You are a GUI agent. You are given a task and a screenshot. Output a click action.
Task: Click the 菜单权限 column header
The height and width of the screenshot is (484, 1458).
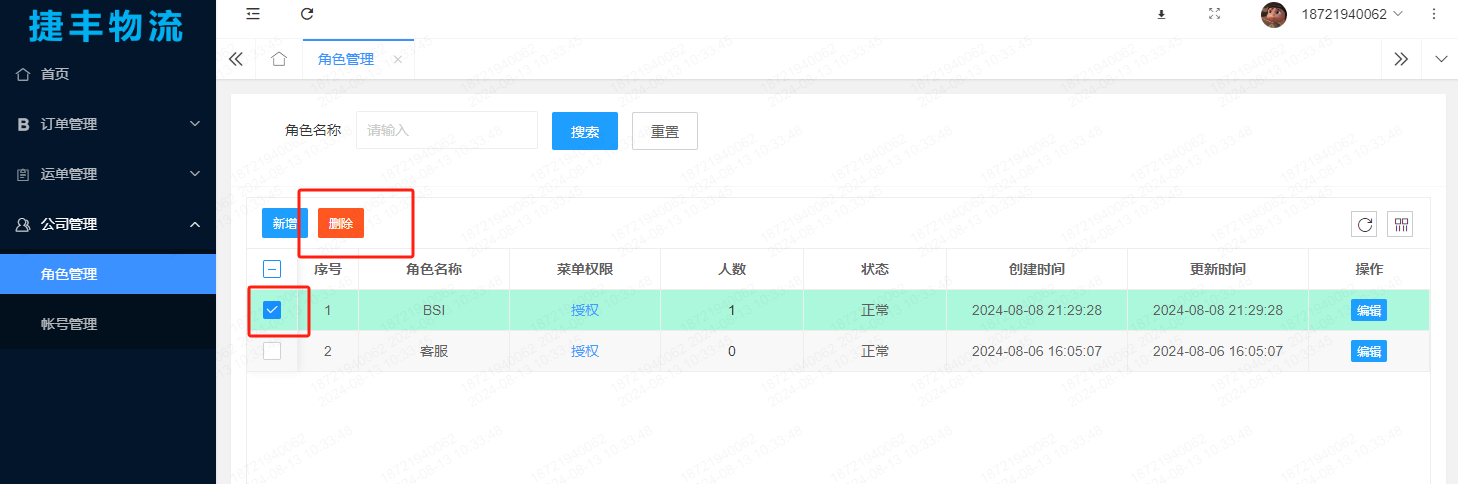[585, 269]
